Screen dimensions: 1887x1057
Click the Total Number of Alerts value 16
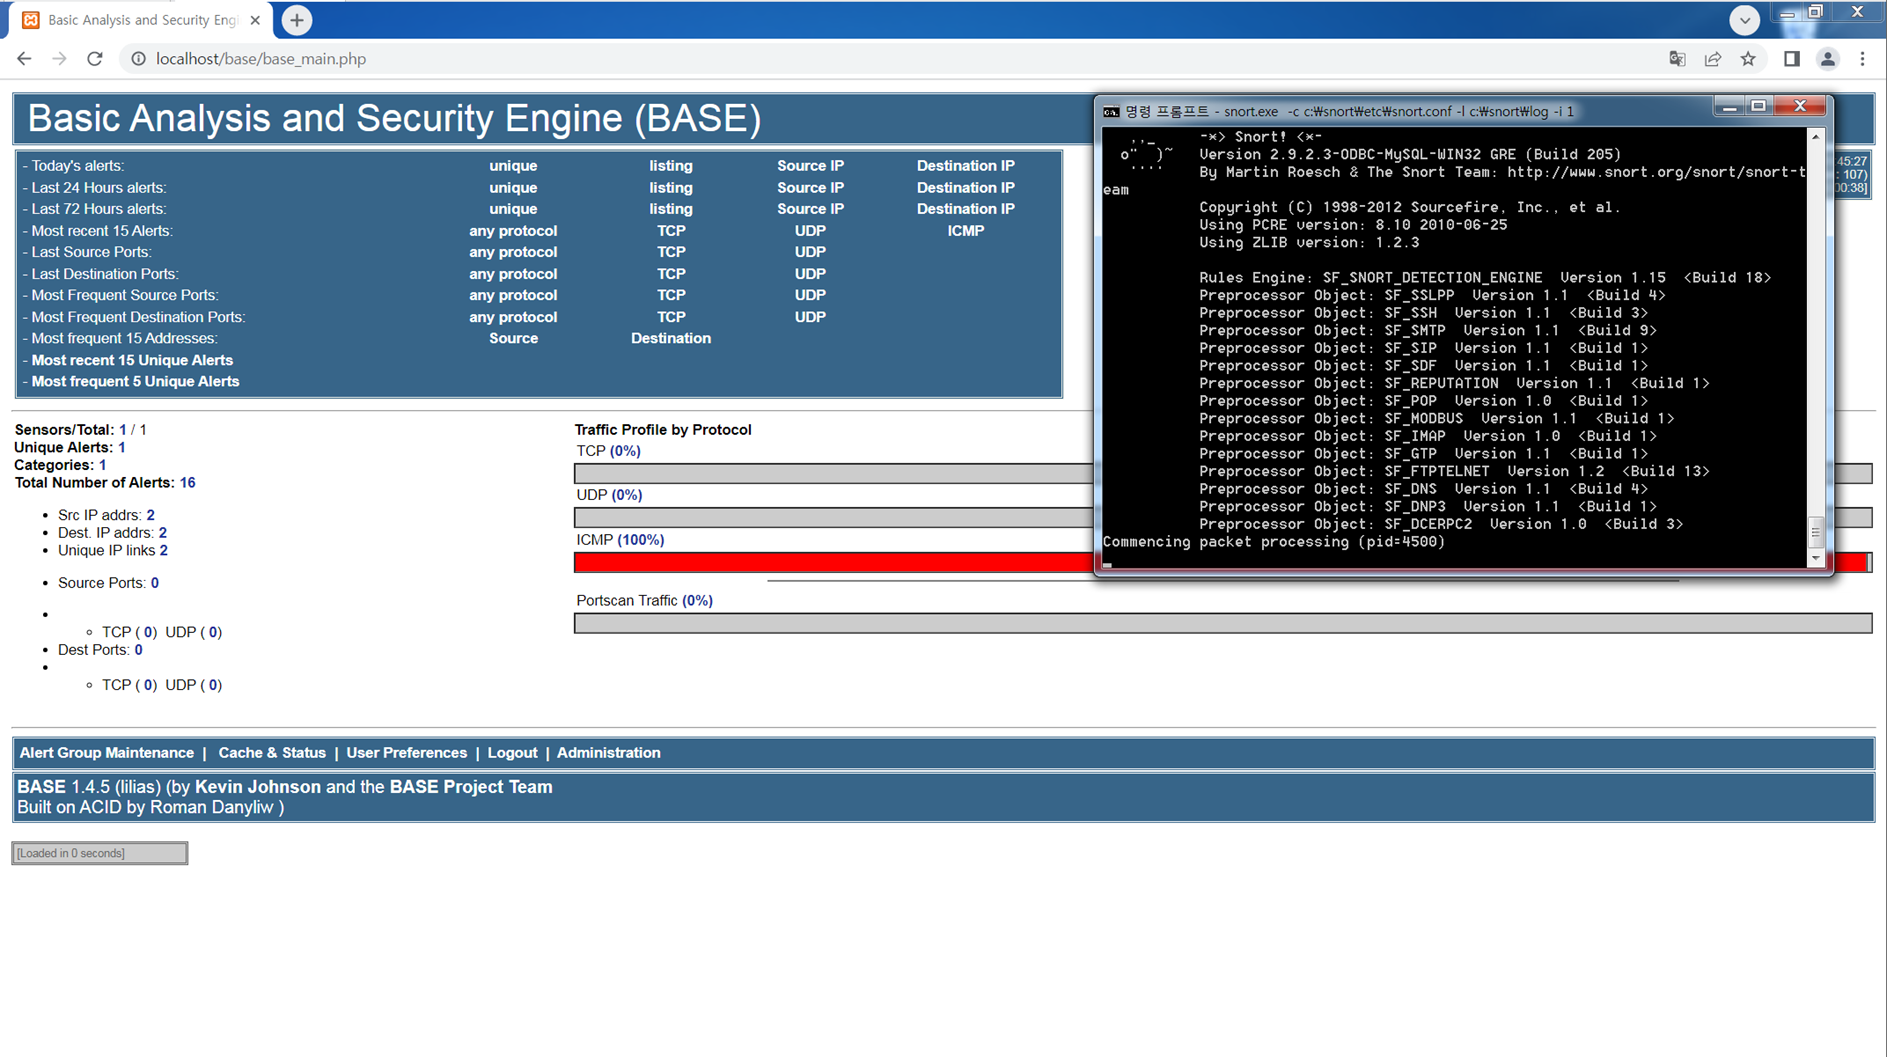187,483
